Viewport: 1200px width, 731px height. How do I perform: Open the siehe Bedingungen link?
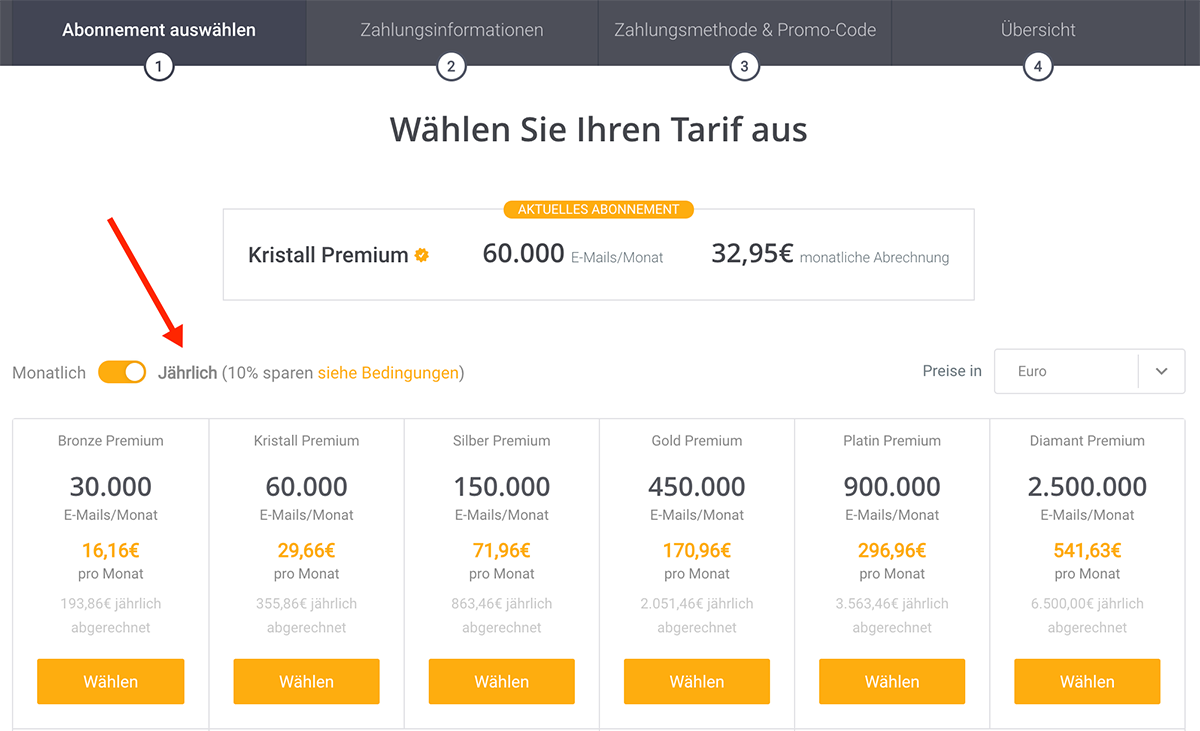pos(388,373)
